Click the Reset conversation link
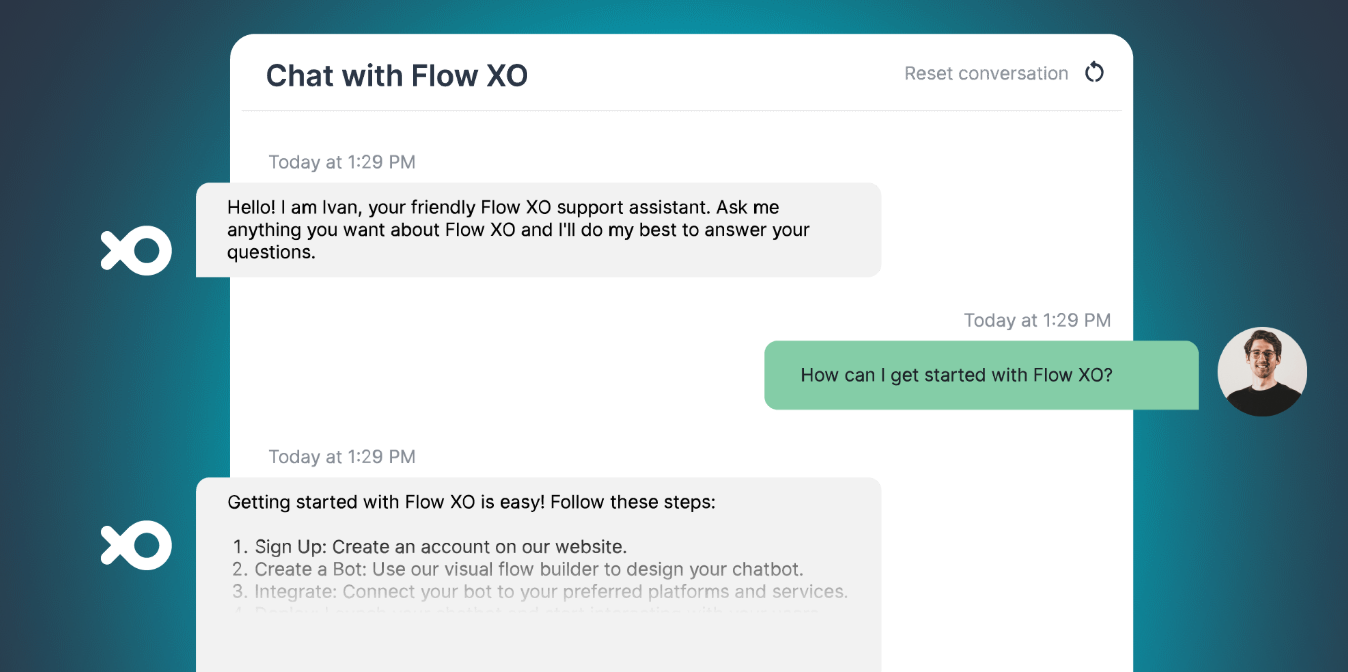 pos(986,72)
